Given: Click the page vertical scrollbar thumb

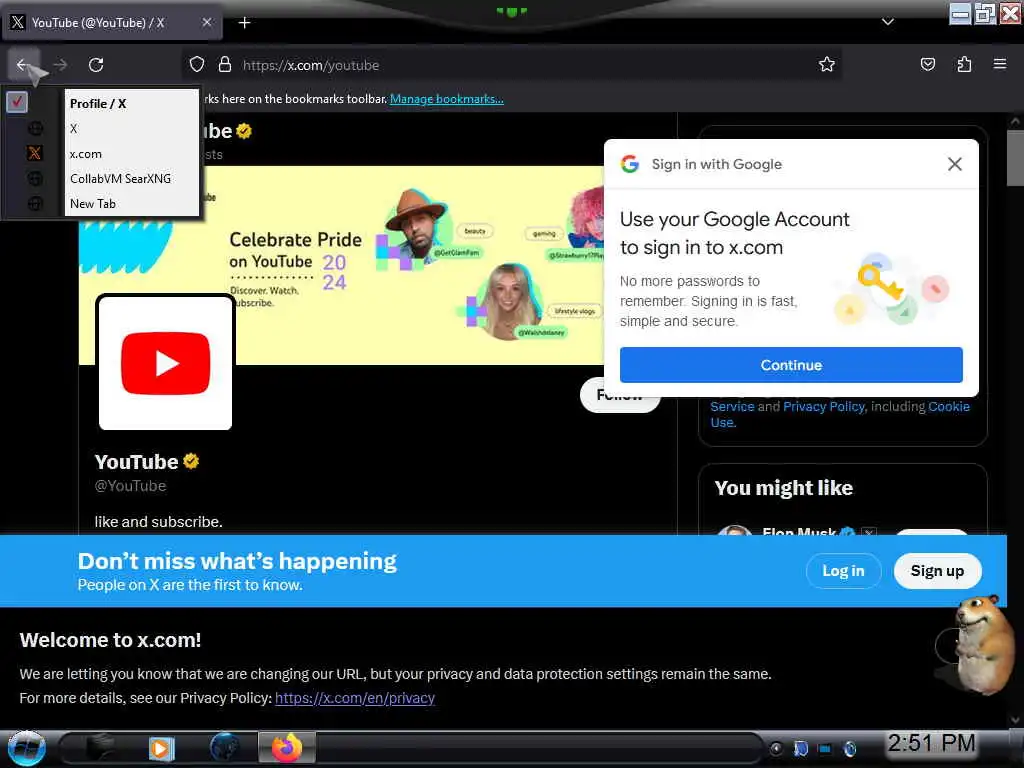Looking at the screenshot, I should (1014, 157).
